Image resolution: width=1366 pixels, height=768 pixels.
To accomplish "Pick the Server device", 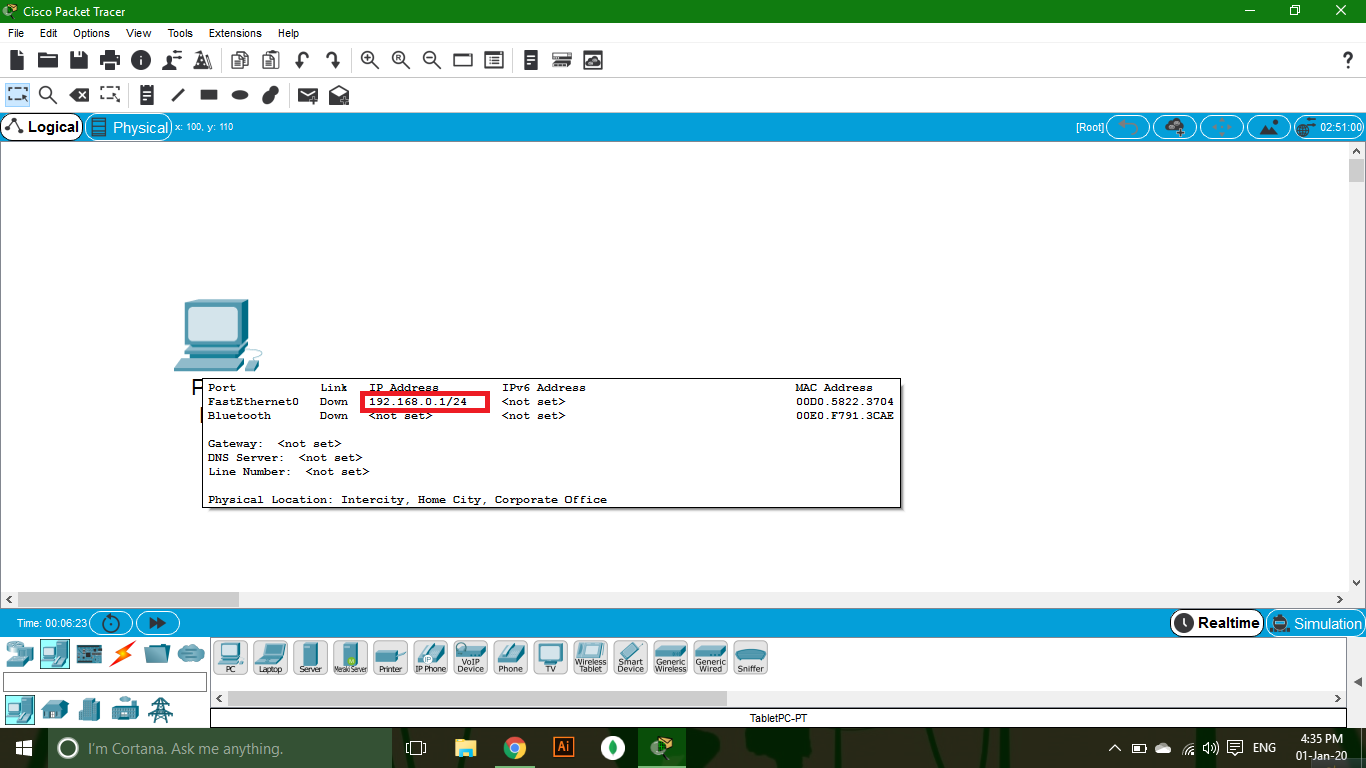I will (310, 658).
